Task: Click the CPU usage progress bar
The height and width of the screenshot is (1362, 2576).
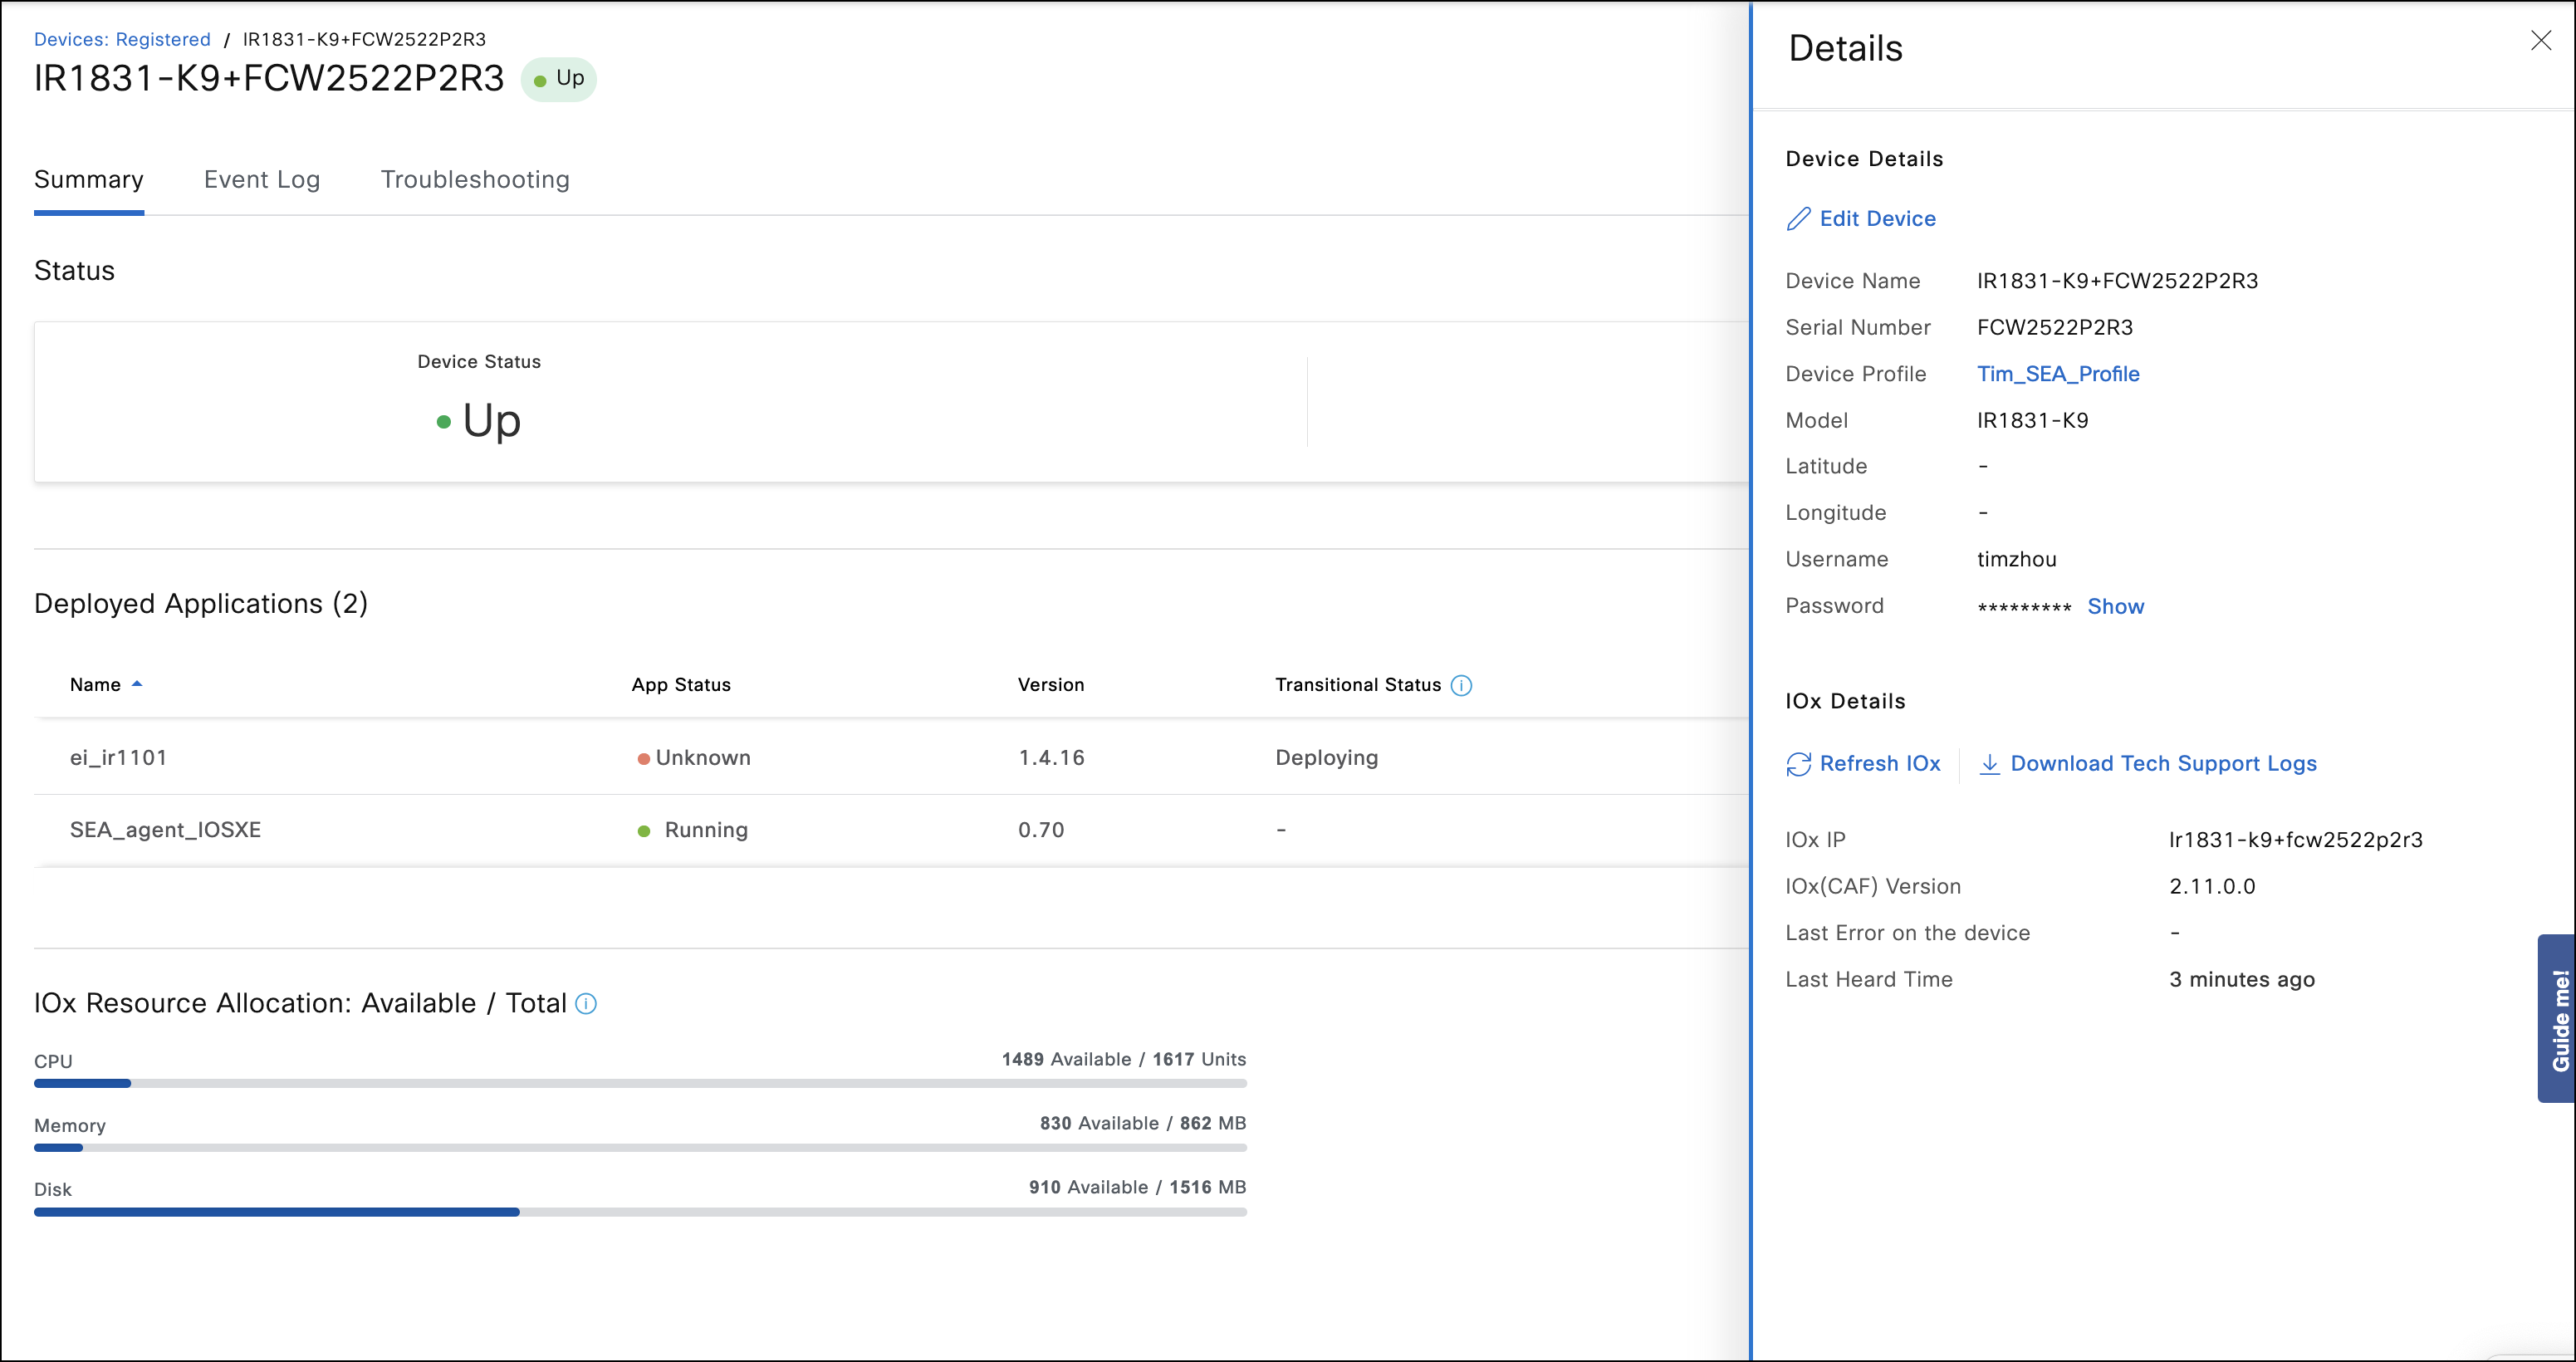Action: click(640, 1083)
